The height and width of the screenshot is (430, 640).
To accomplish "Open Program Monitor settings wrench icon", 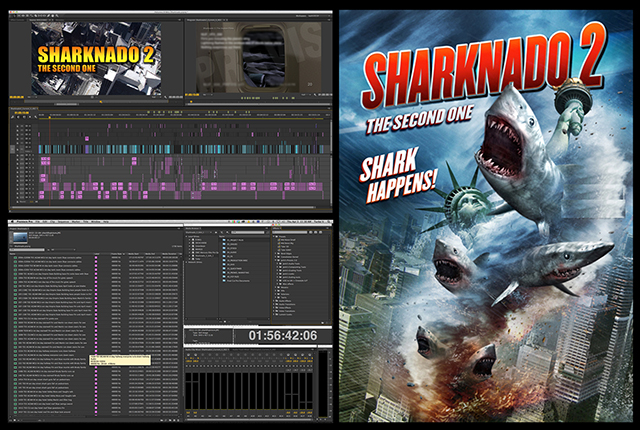I will pyautogui.click(x=315, y=95).
